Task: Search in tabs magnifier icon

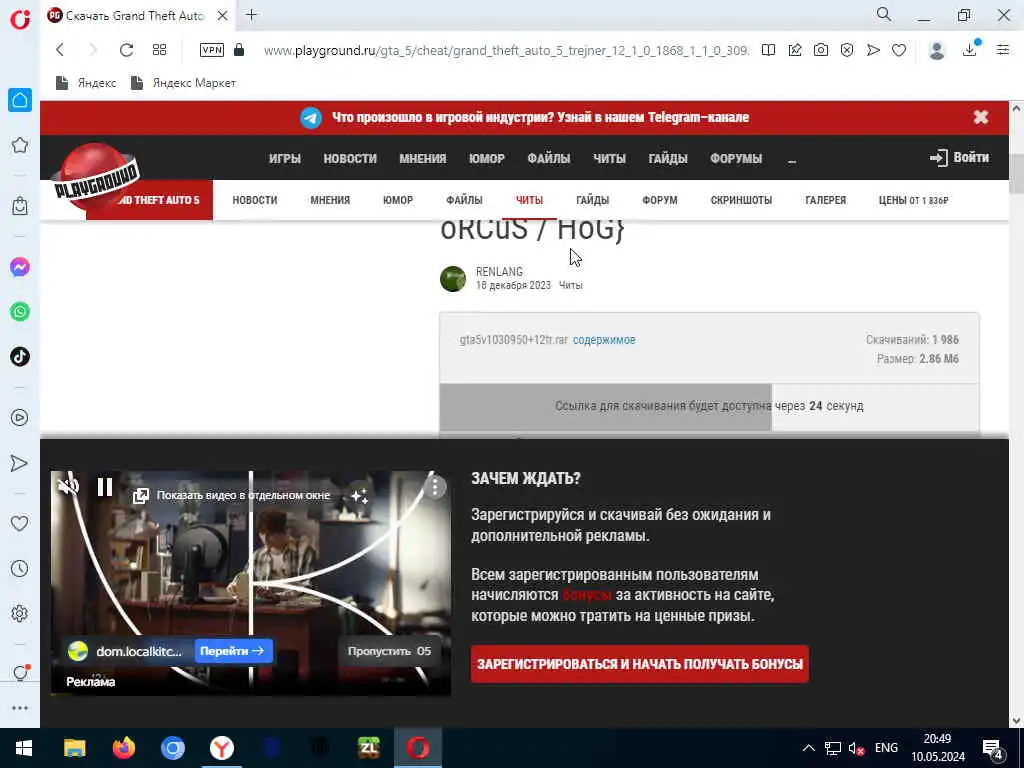Action: (884, 14)
